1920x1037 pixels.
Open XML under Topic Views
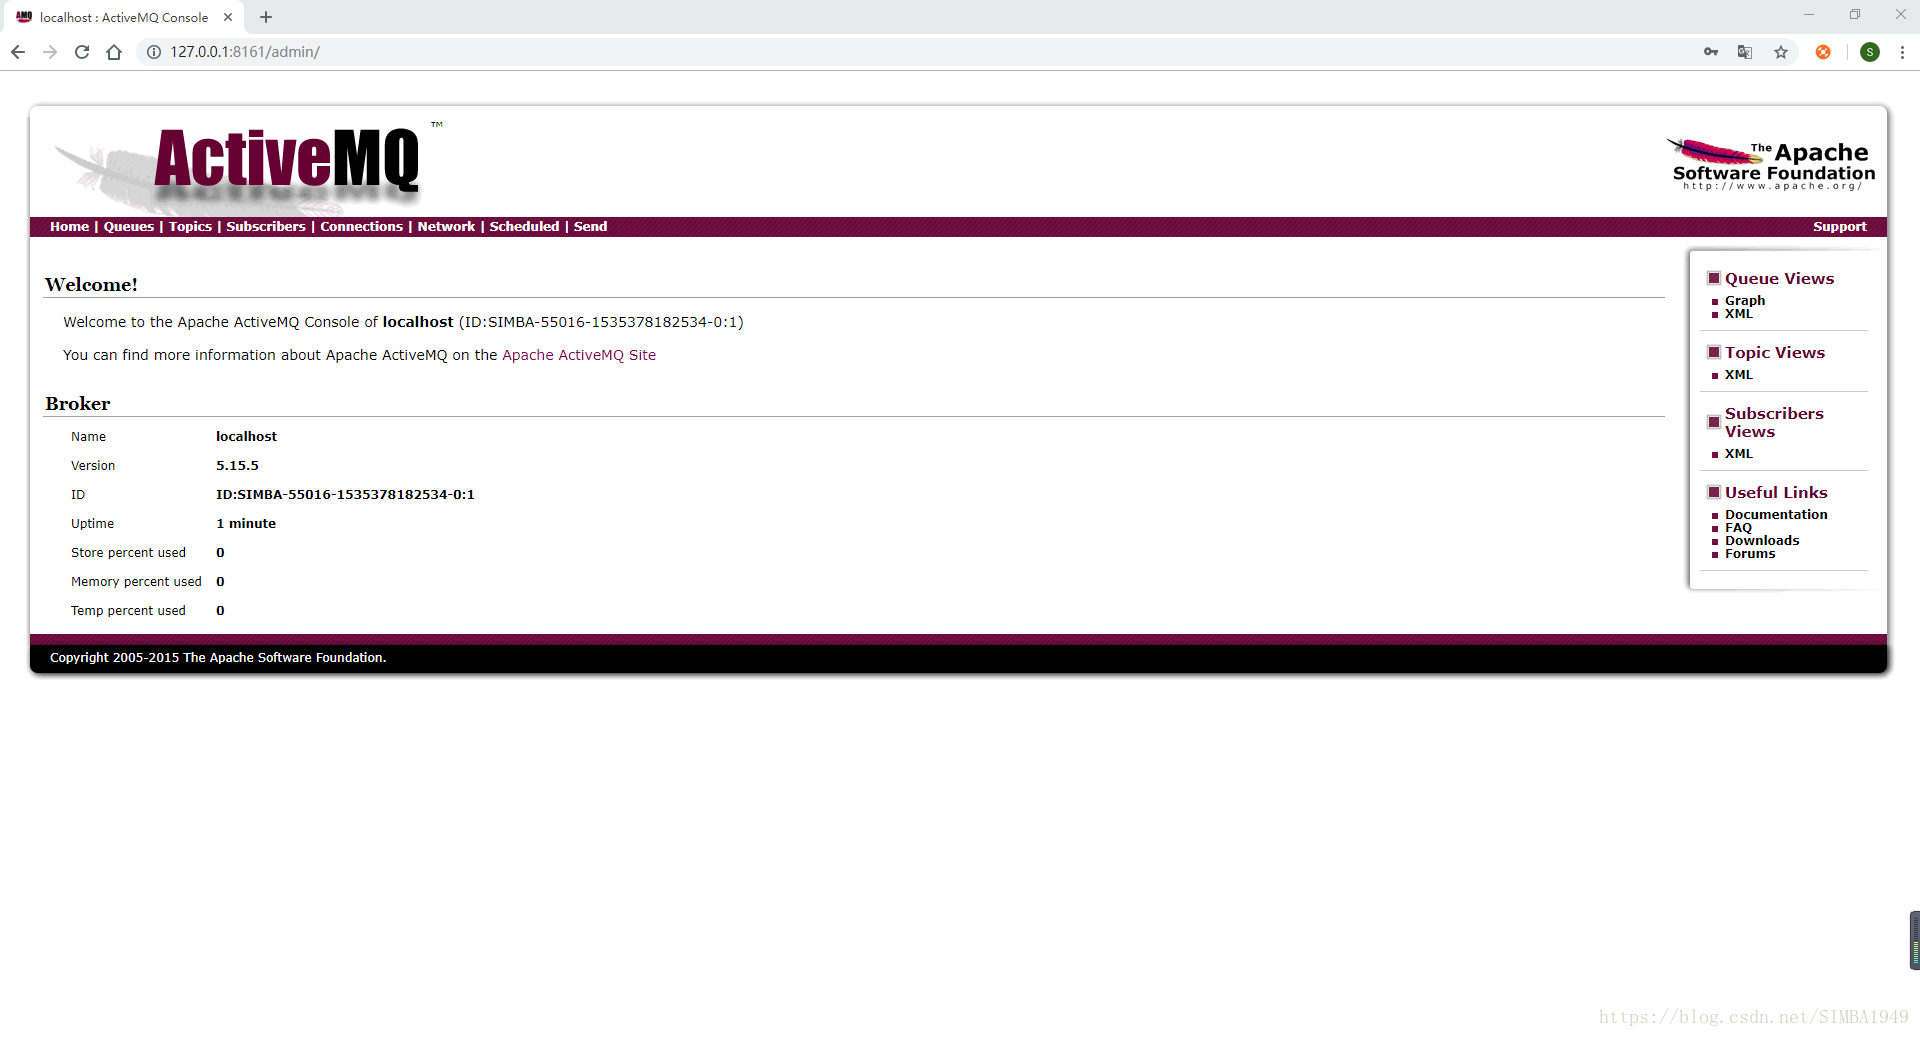[1738, 375]
